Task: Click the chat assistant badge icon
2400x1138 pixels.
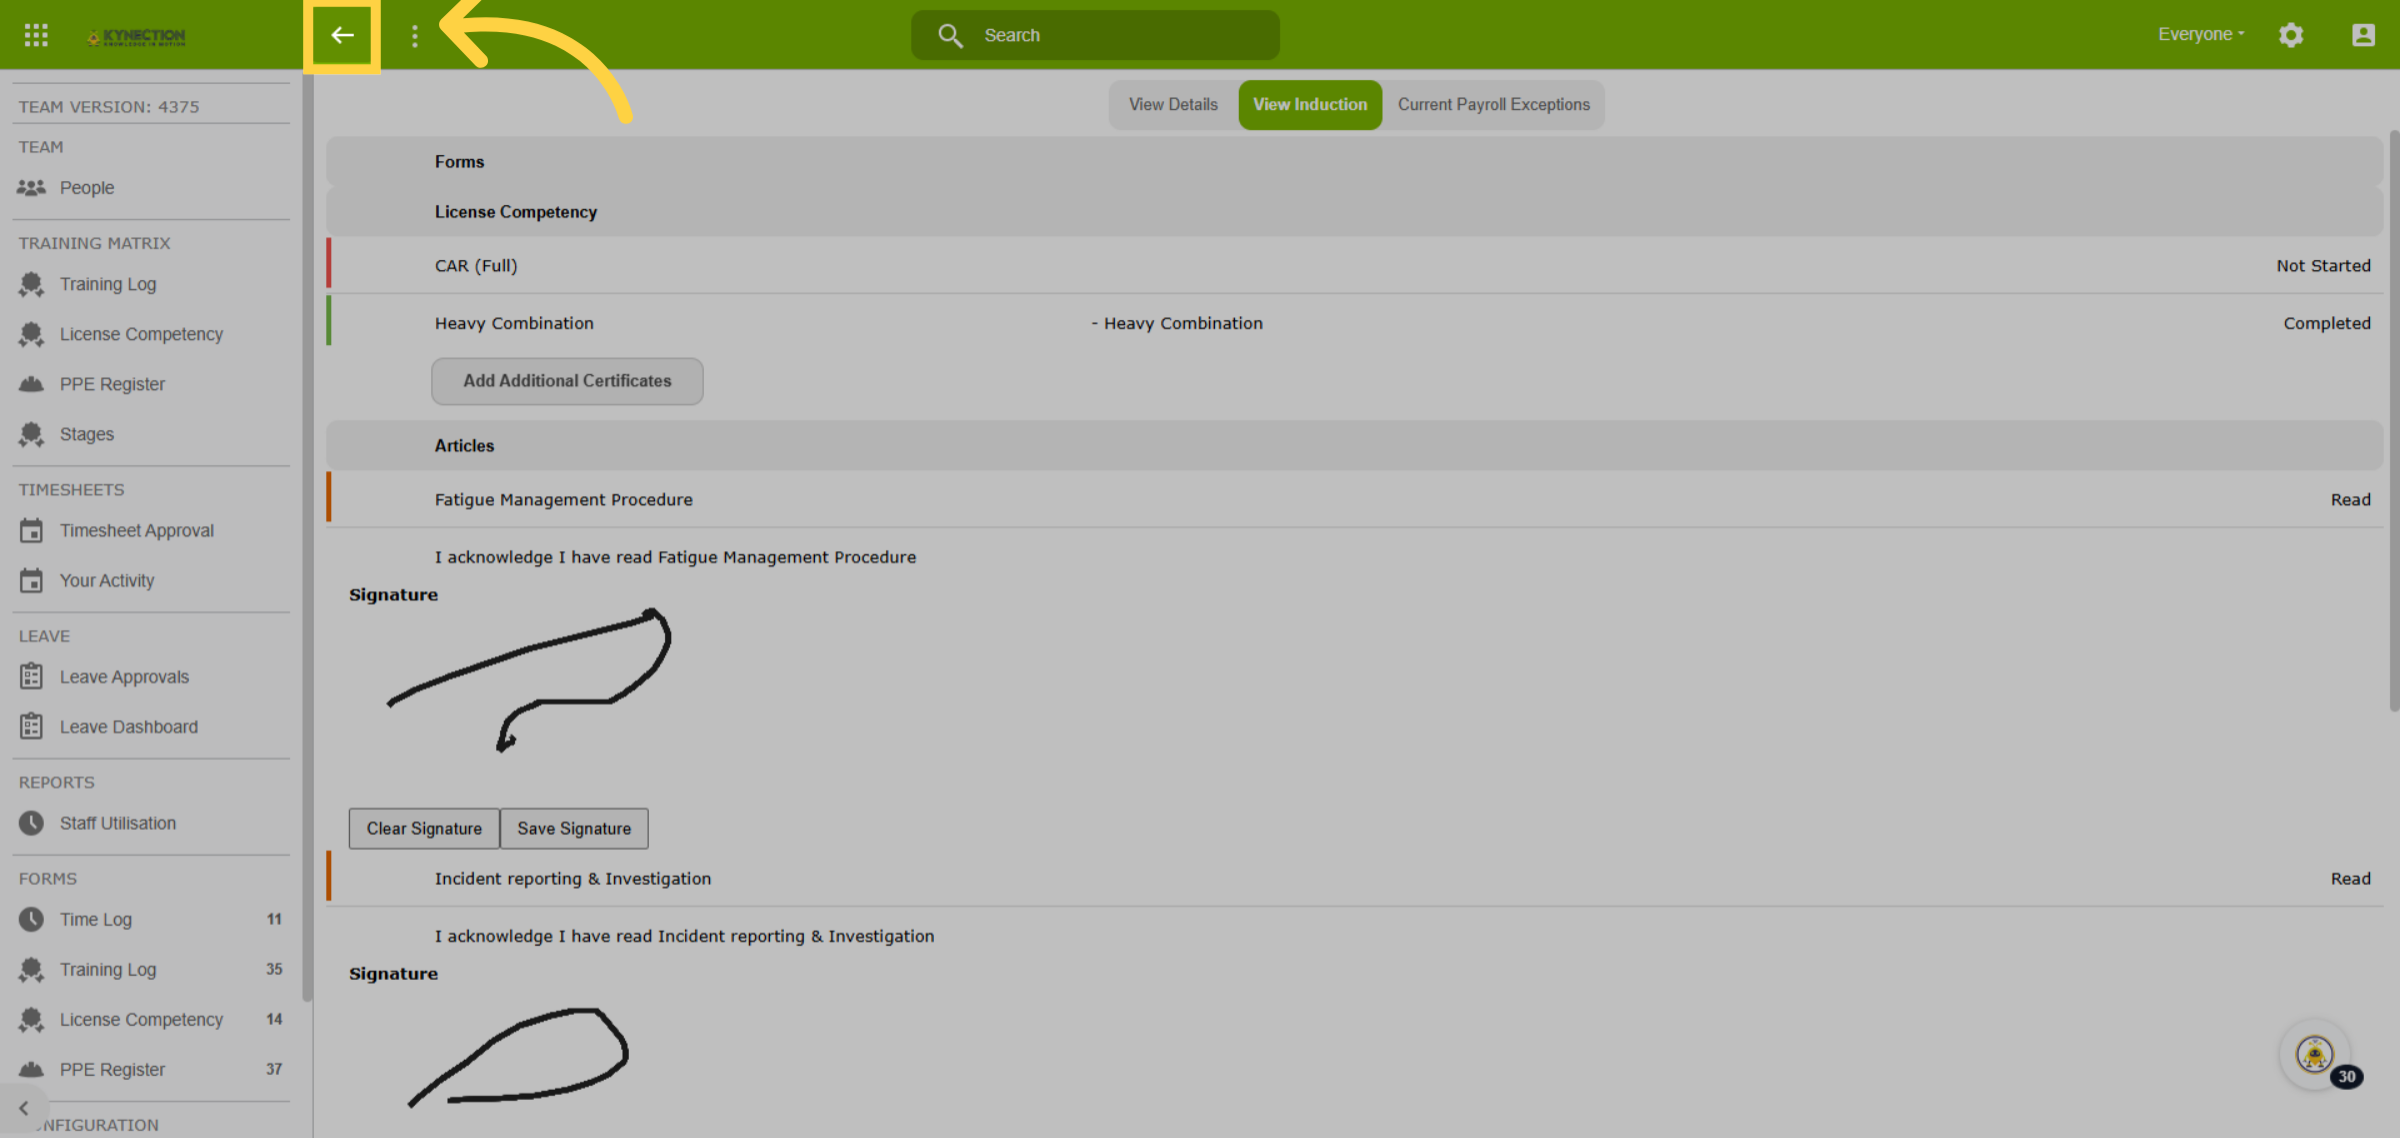Action: click(2316, 1054)
